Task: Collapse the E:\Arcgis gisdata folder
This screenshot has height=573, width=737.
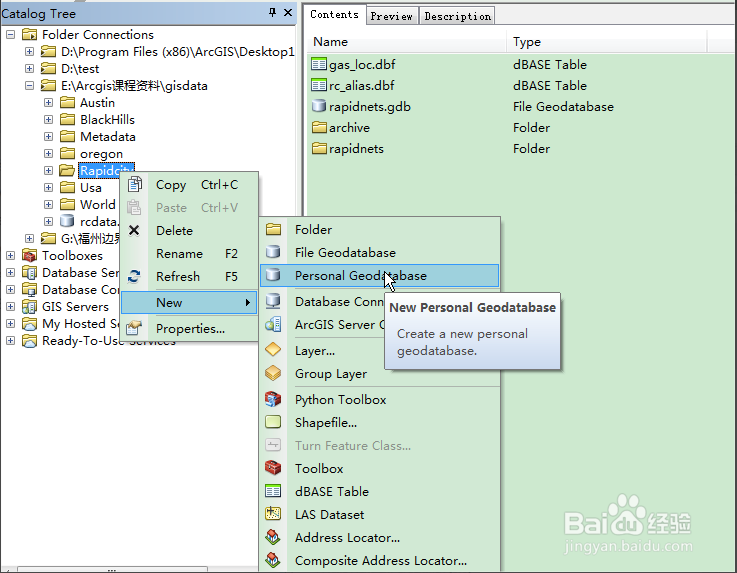Action: pyautogui.click(x=29, y=86)
